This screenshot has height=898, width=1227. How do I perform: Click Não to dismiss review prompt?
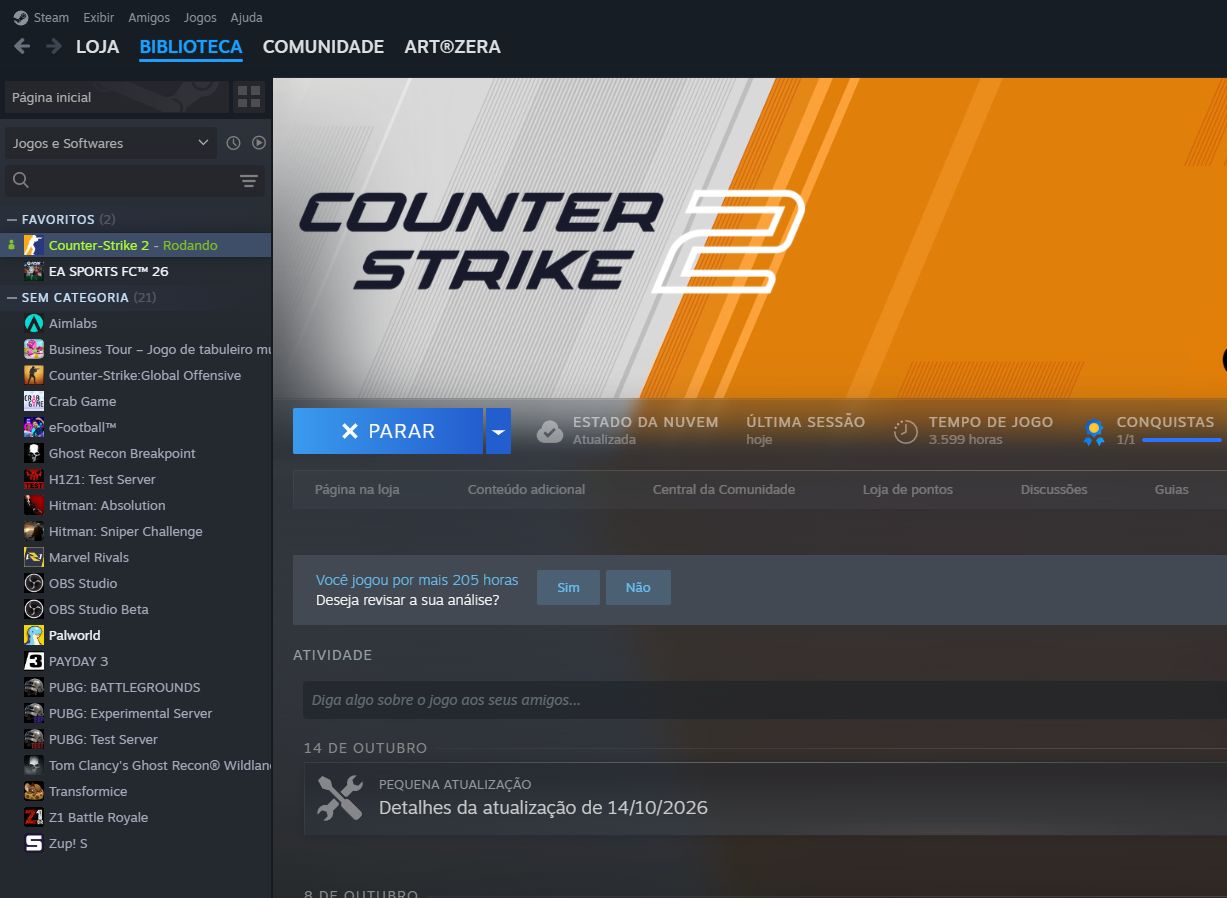click(638, 587)
